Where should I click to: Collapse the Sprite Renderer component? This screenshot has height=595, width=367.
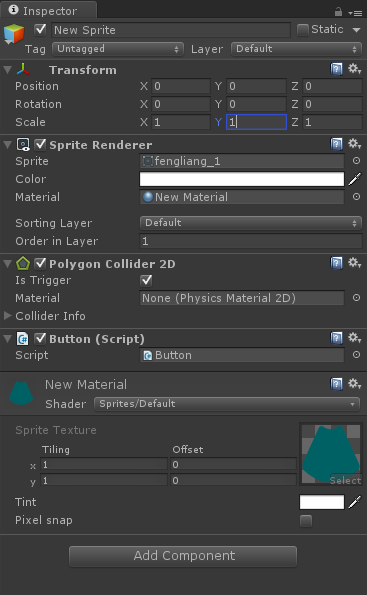coord(7,145)
